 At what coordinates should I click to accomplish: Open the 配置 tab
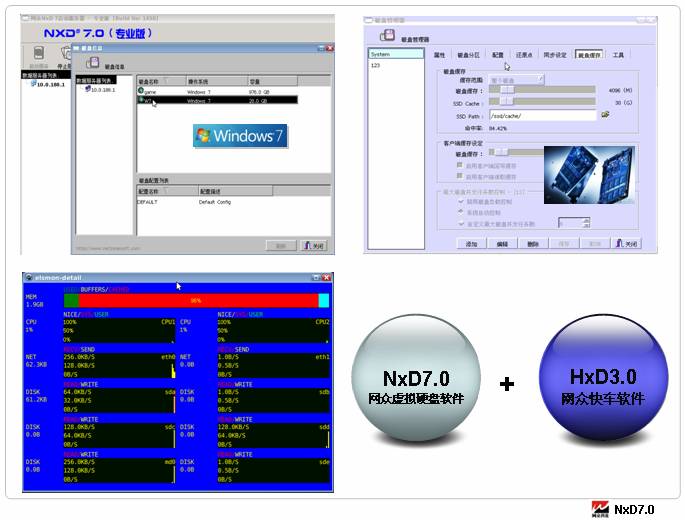(498, 55)
